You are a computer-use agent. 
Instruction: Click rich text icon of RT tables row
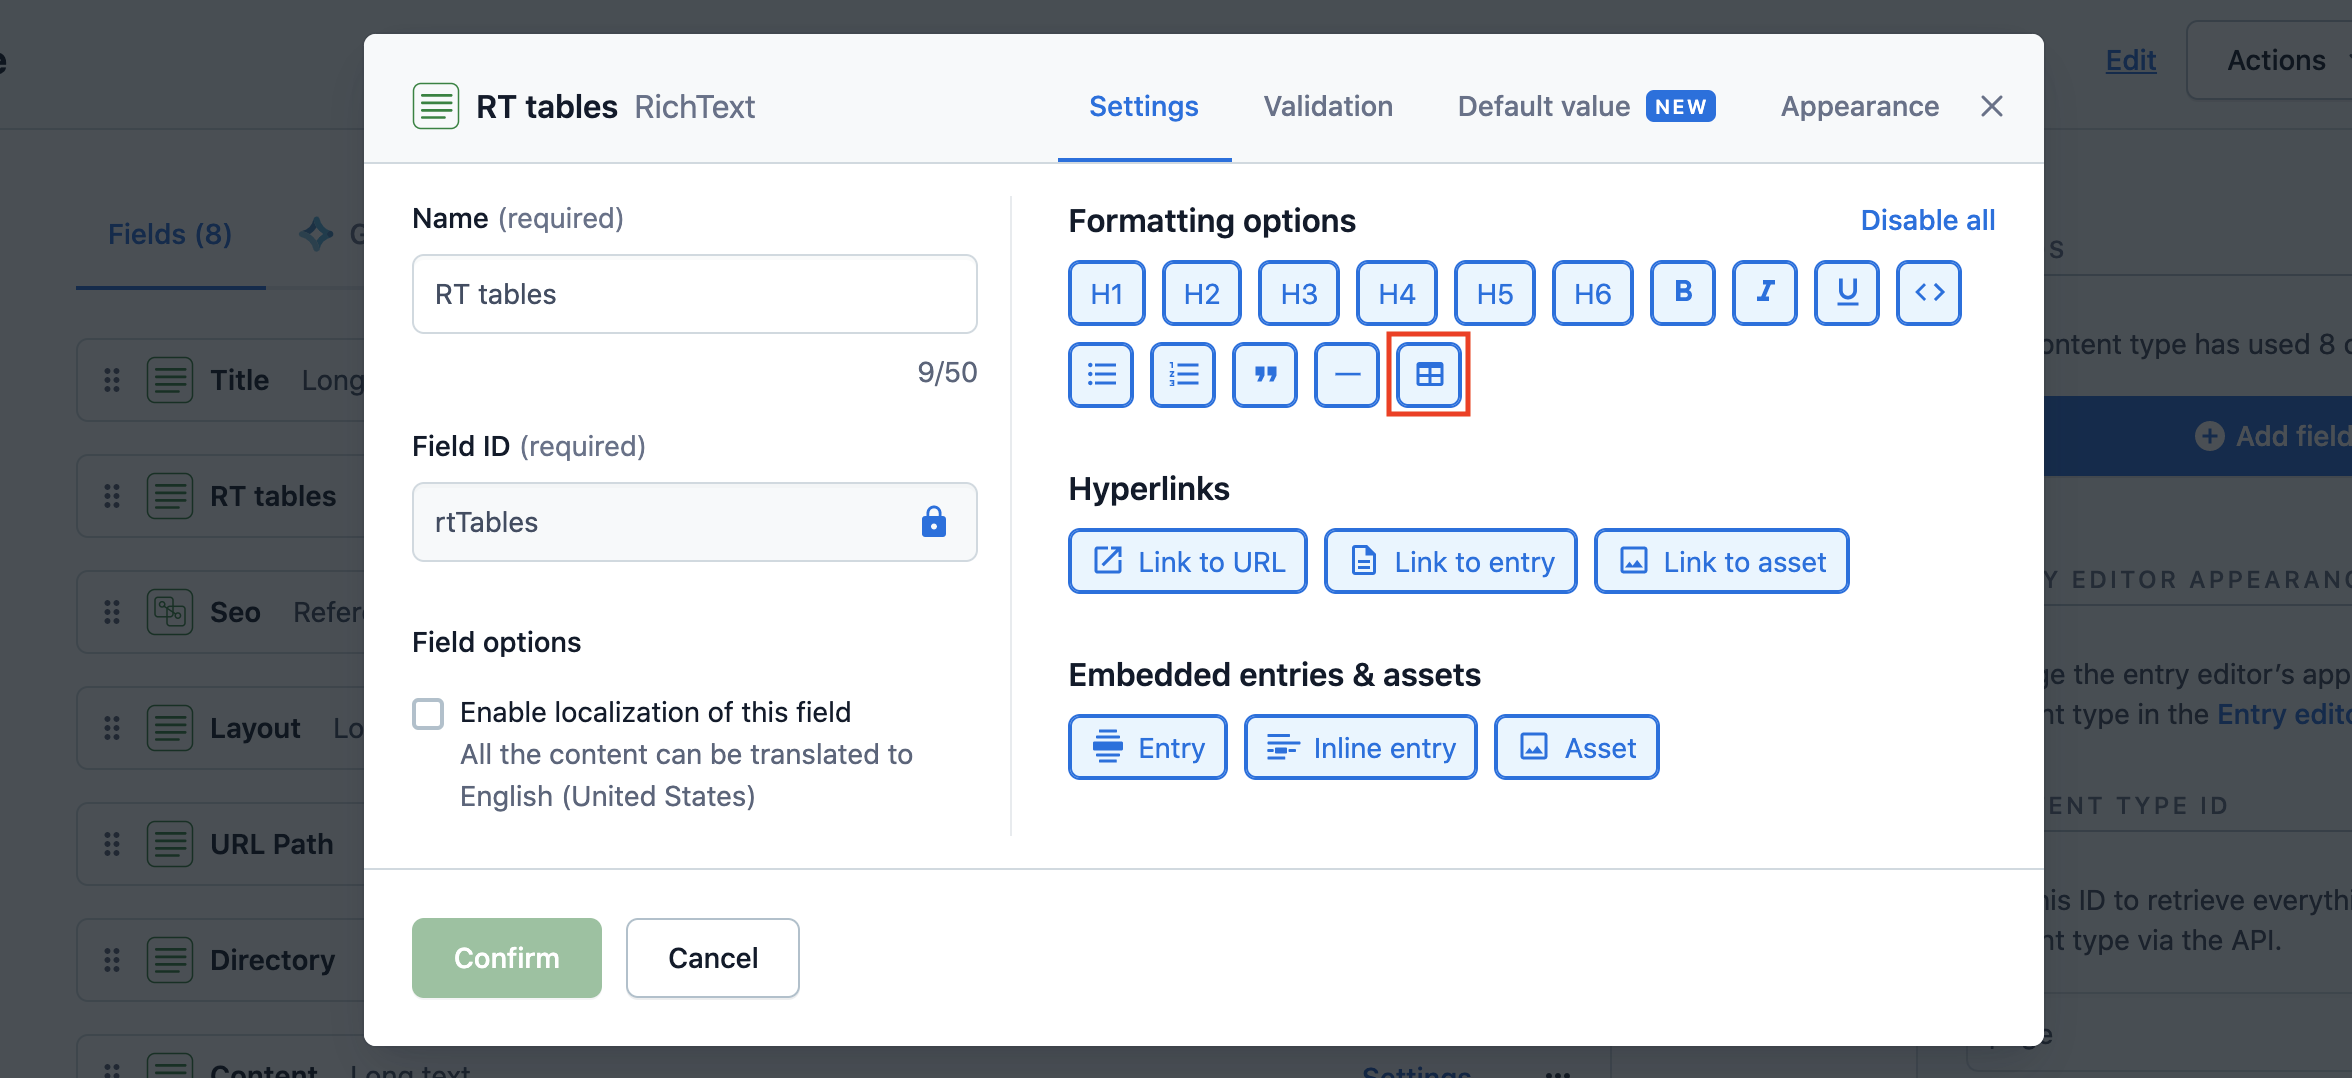170,496
